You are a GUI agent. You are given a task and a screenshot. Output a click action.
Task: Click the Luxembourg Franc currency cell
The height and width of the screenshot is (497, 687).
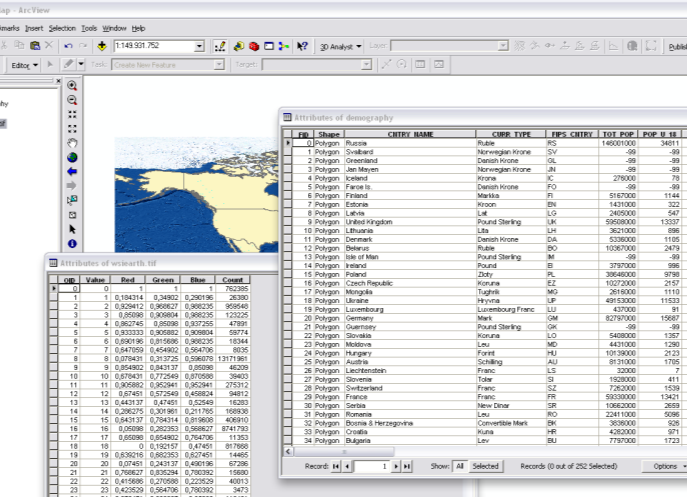pyautogui.click(x=511, y=309)
